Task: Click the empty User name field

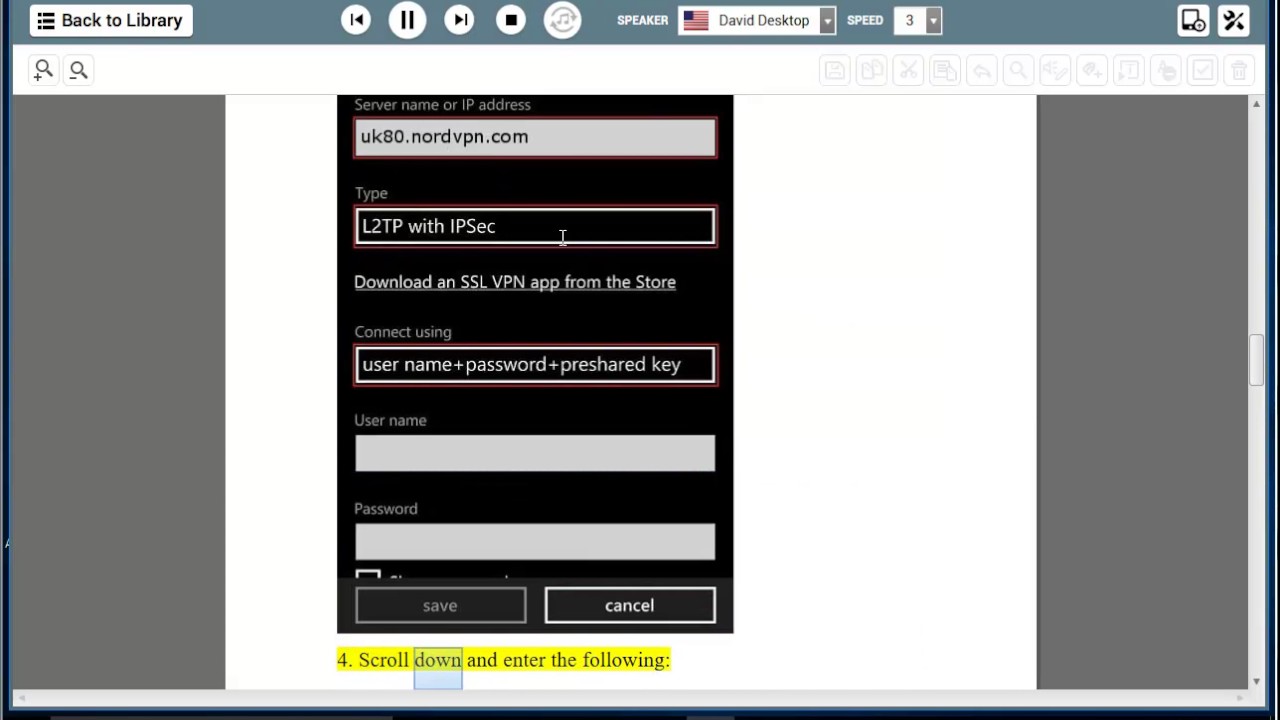Action: click(535, 453)
